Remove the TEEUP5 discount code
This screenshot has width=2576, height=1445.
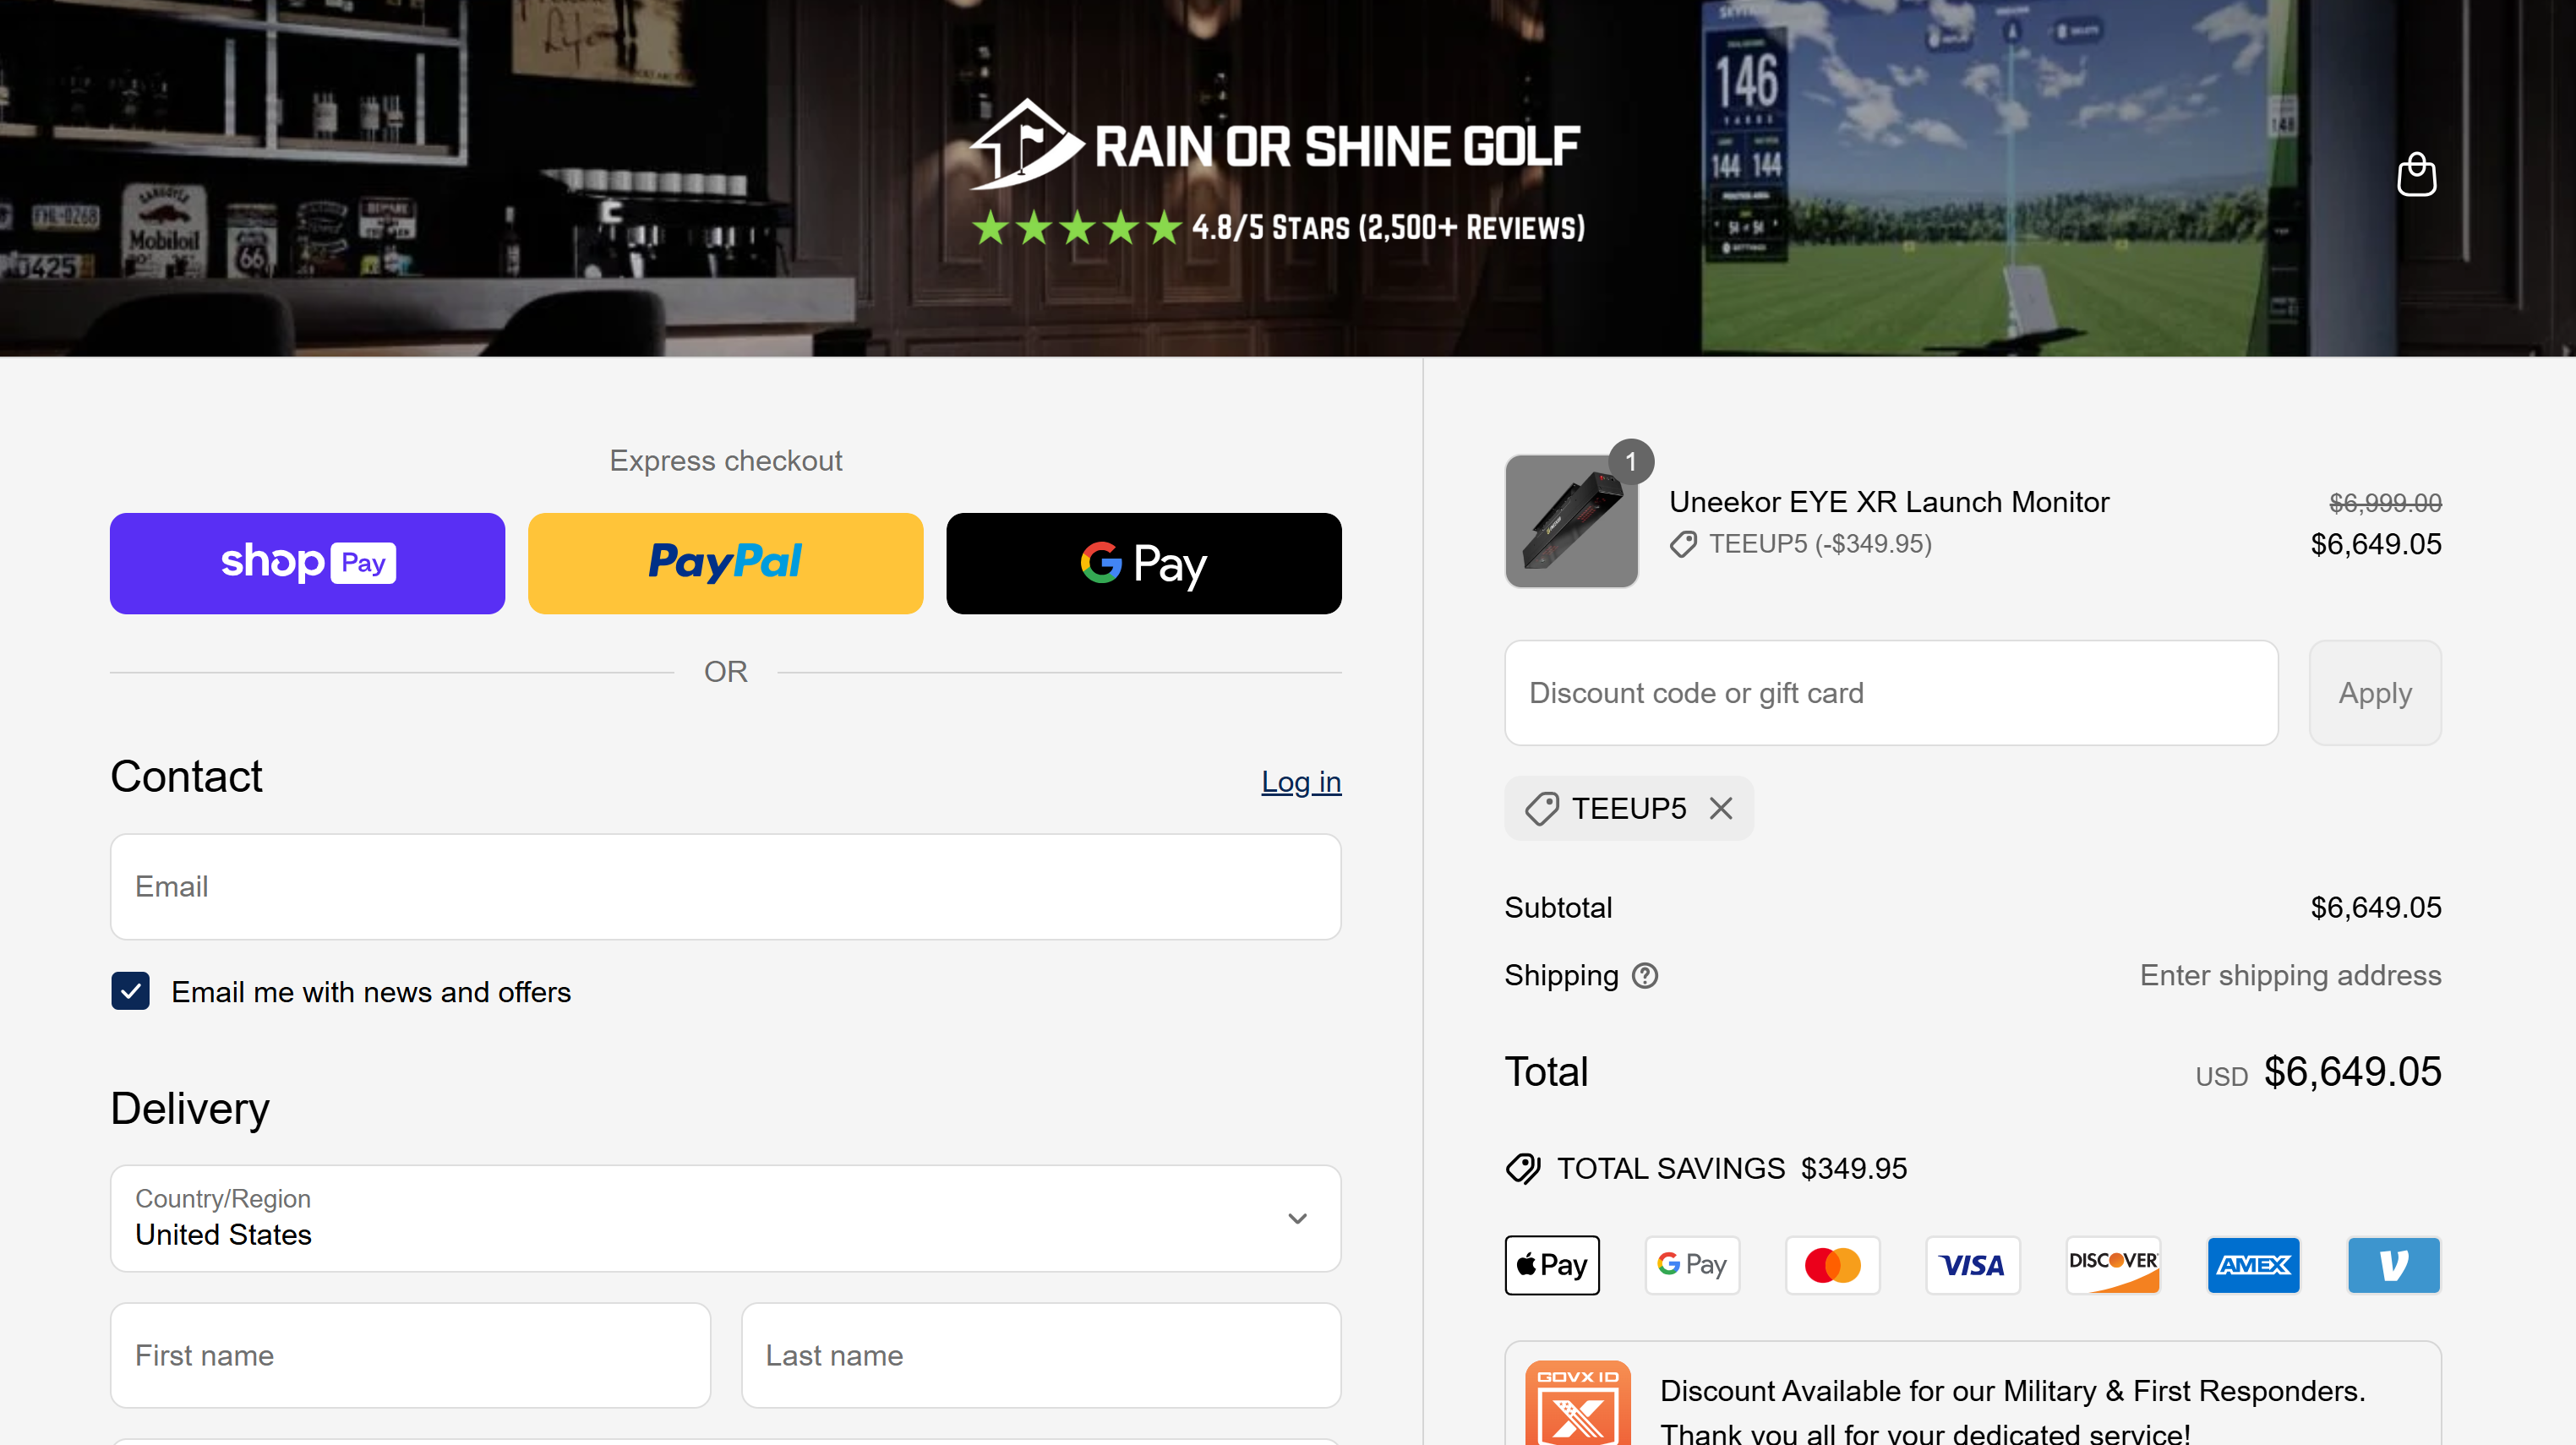[x=1721, y=808]
